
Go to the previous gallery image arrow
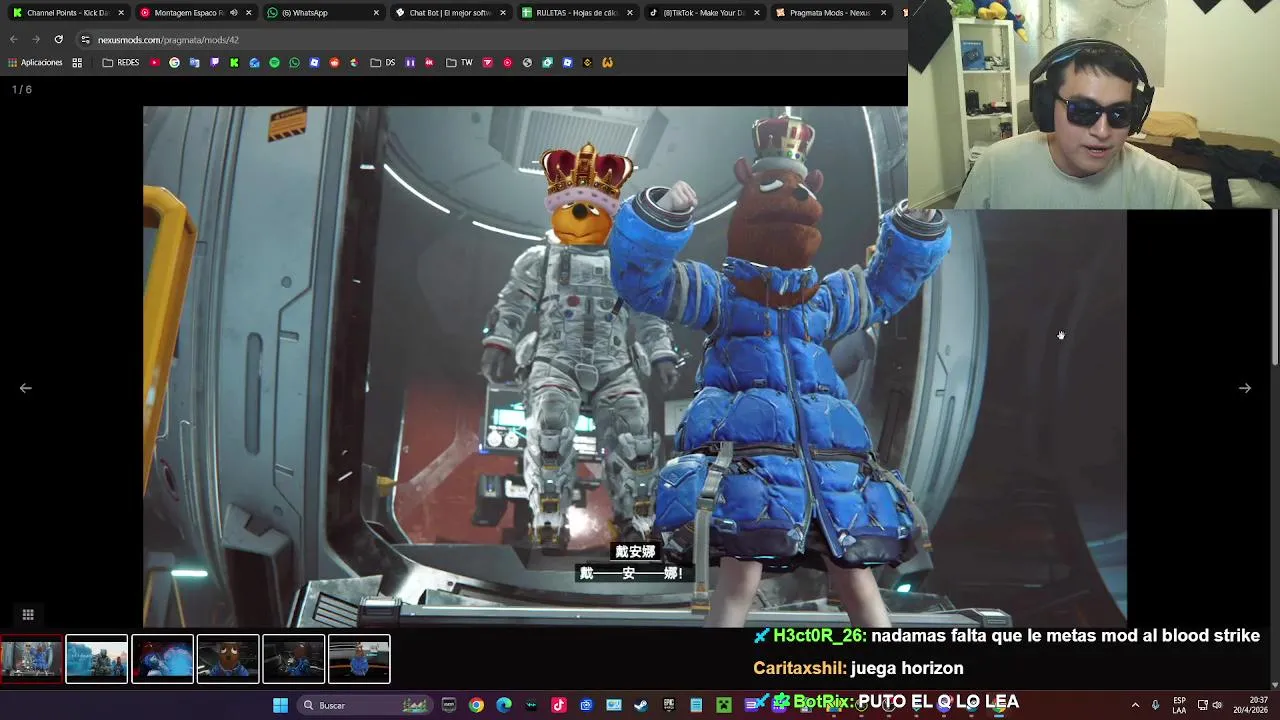point(26,388)
